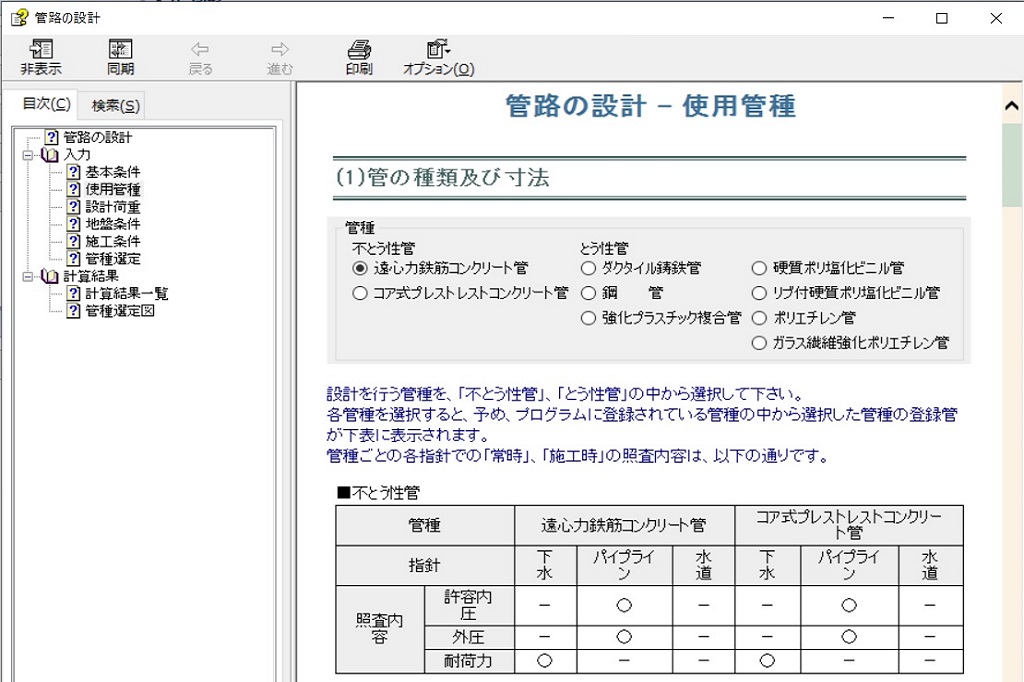Screen dimensions: 1024x682
Task: Click the 非表示 (hide) toolbar icon
Action: [41, 50]
